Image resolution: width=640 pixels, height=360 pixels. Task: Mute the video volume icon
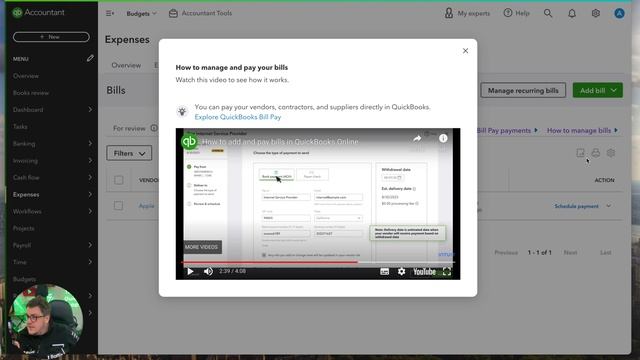pos(208,271)
